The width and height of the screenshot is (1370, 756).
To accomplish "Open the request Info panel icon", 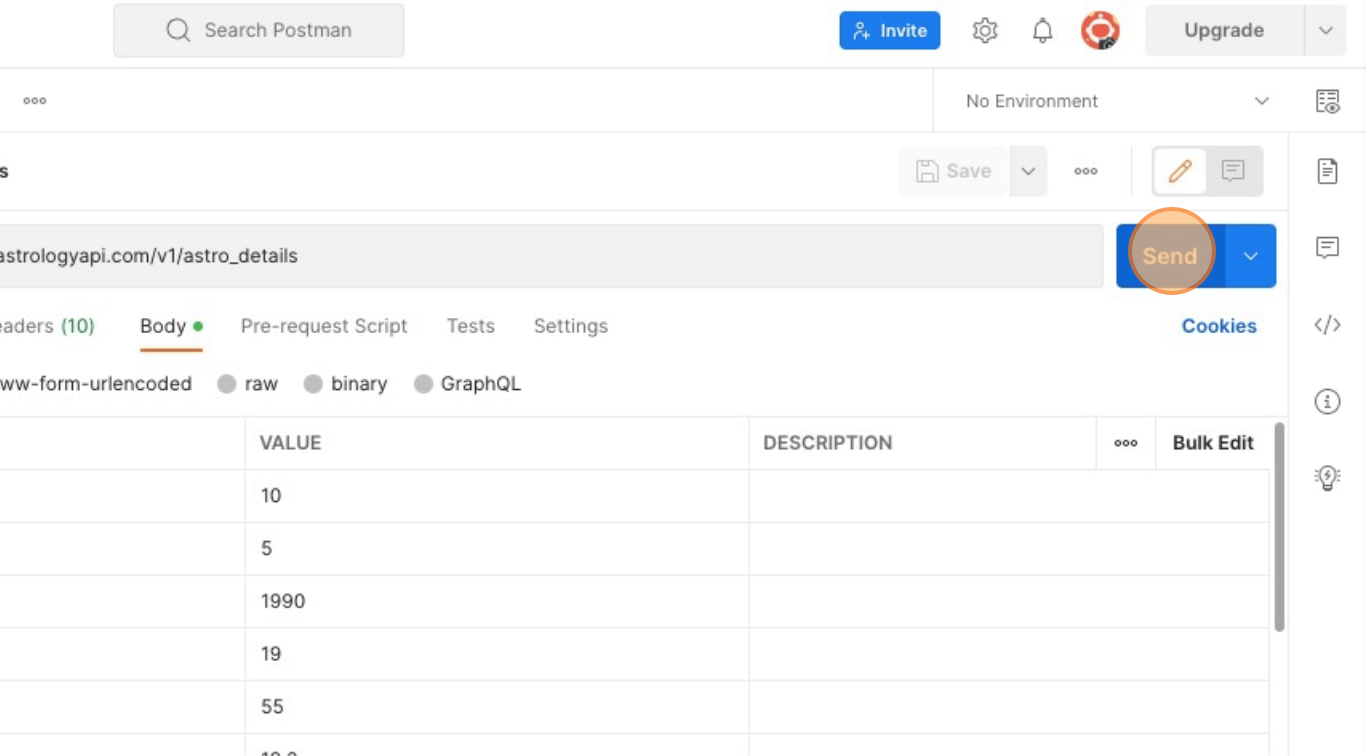I will (x=1329, y=401).
